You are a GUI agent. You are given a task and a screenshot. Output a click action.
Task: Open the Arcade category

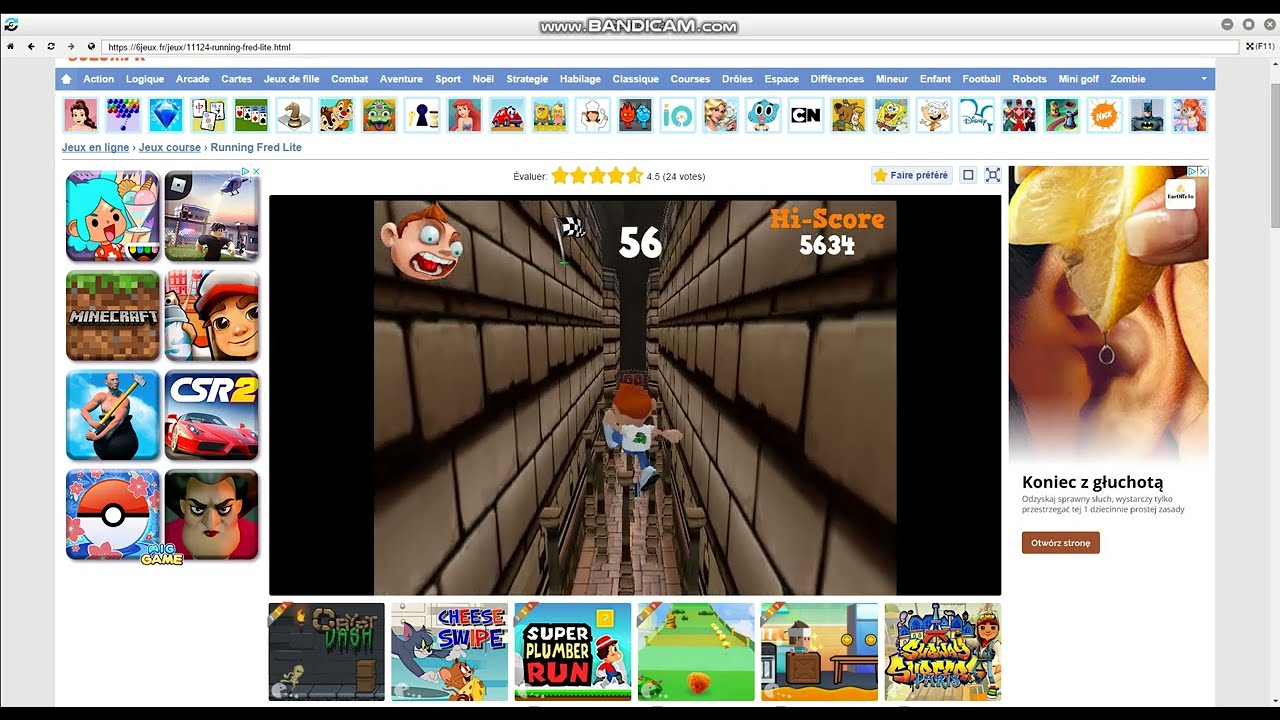(193, 79)
